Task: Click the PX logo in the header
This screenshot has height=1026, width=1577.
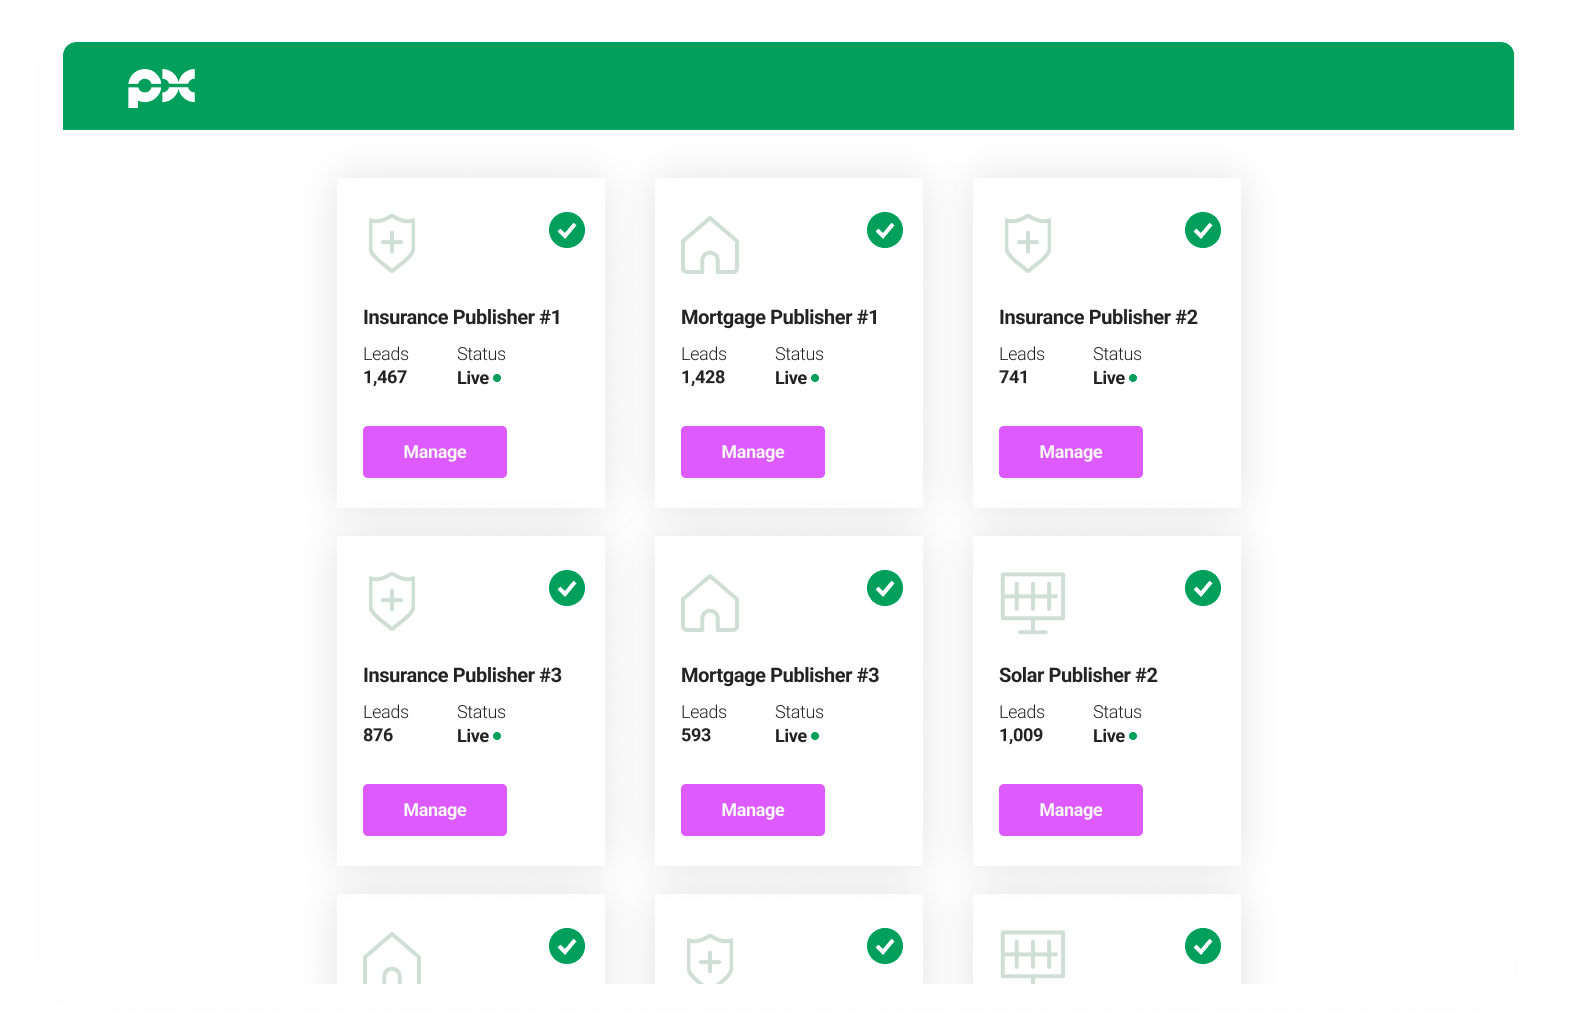Action: point(161,88)
